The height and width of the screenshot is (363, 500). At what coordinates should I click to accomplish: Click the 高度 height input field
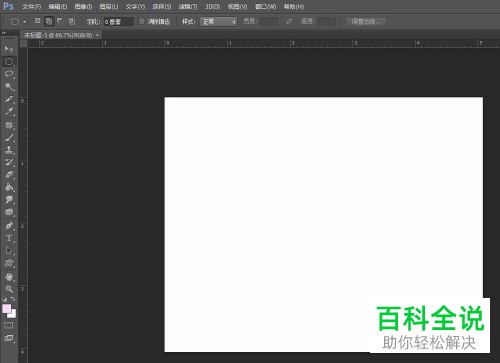pos(327,22)
